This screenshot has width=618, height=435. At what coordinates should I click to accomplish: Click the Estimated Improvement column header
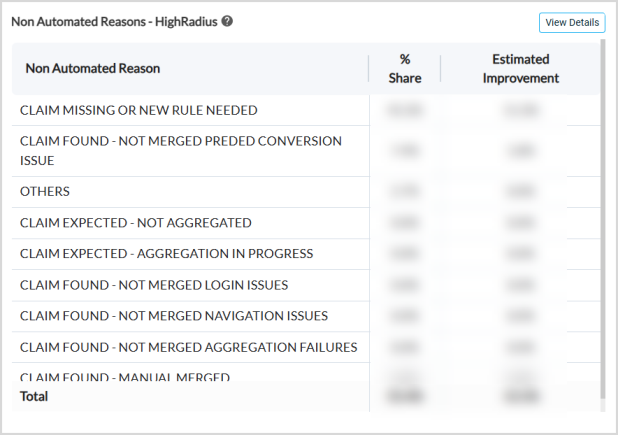520,69
